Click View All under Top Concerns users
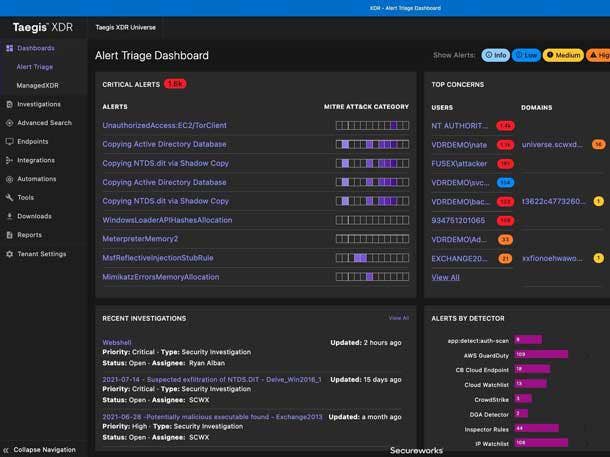 [x=445, y=277]
